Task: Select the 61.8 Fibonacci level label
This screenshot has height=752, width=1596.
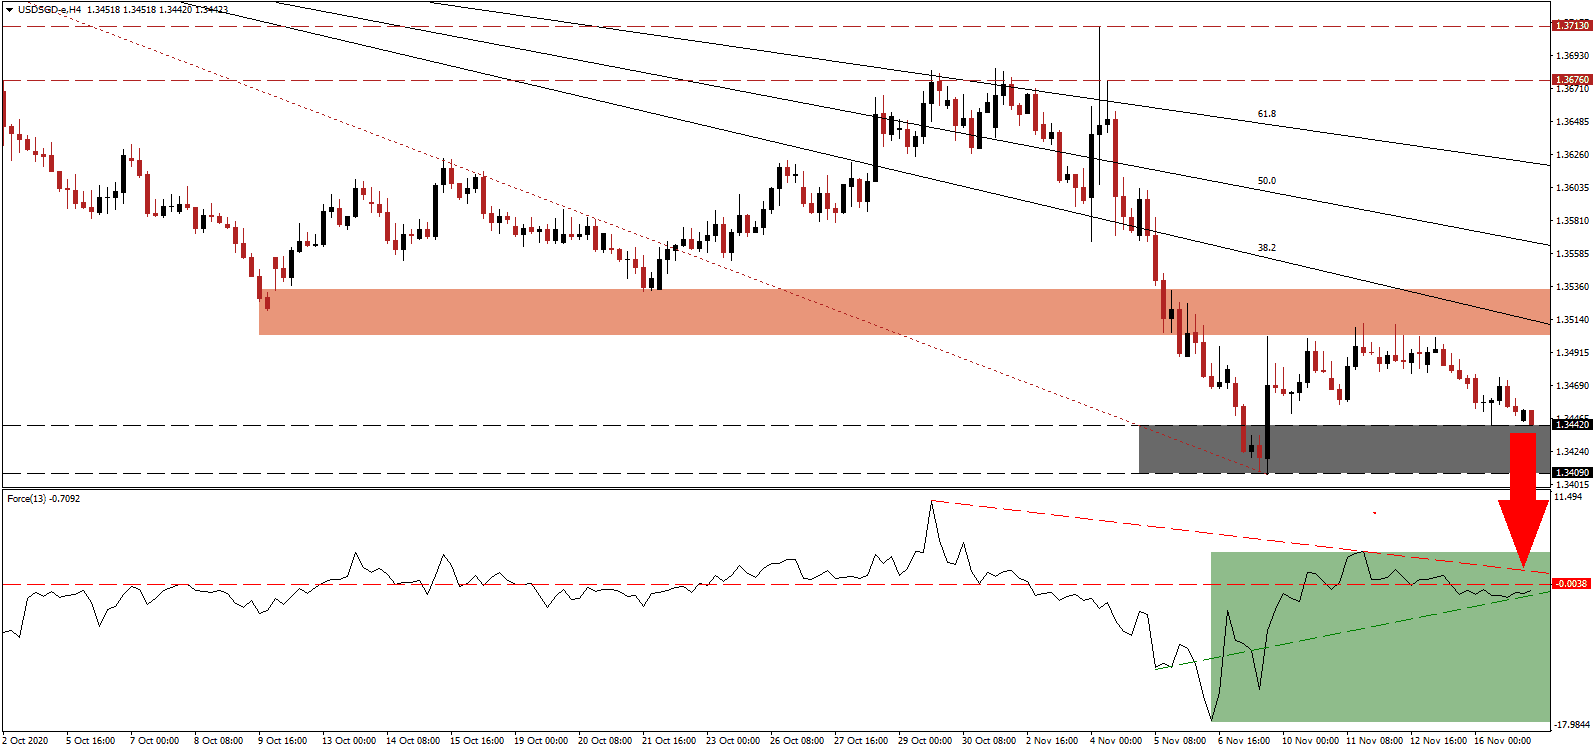Action: 1266,114
